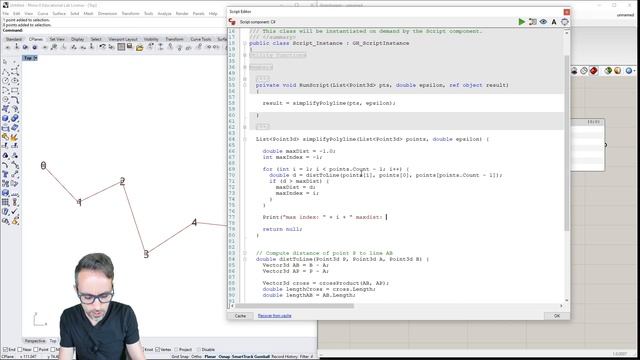Select the Text 'T' tool in sidebar
This screenshot has height=360, width=640.
(x=5, y=174)
